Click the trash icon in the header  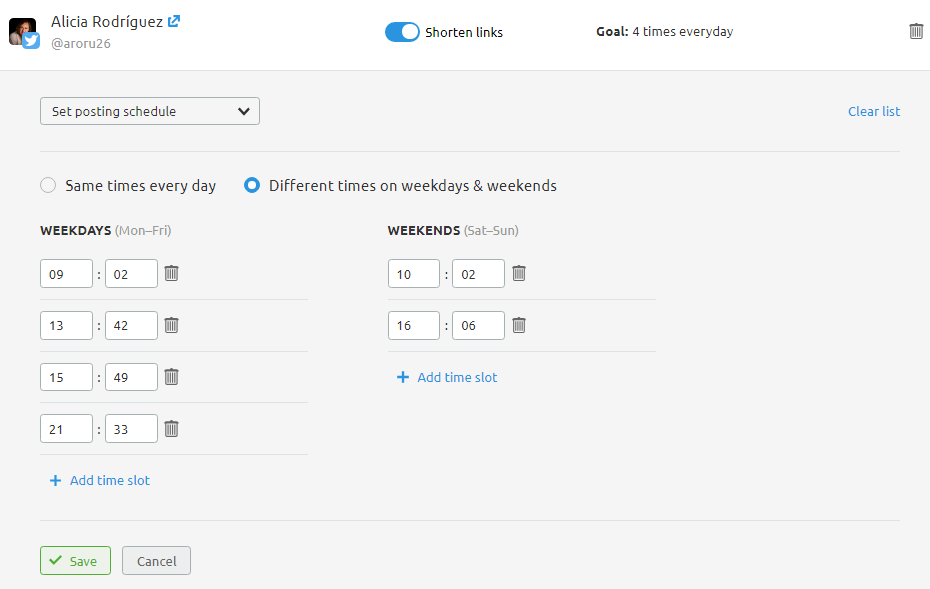click(916, 30)
